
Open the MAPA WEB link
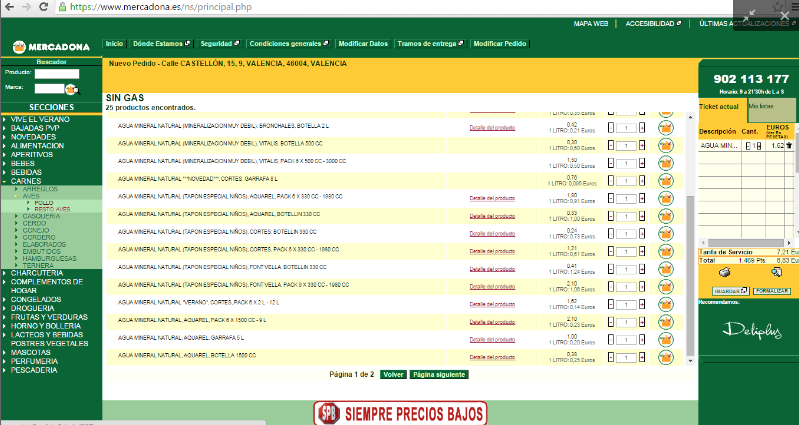591,23
